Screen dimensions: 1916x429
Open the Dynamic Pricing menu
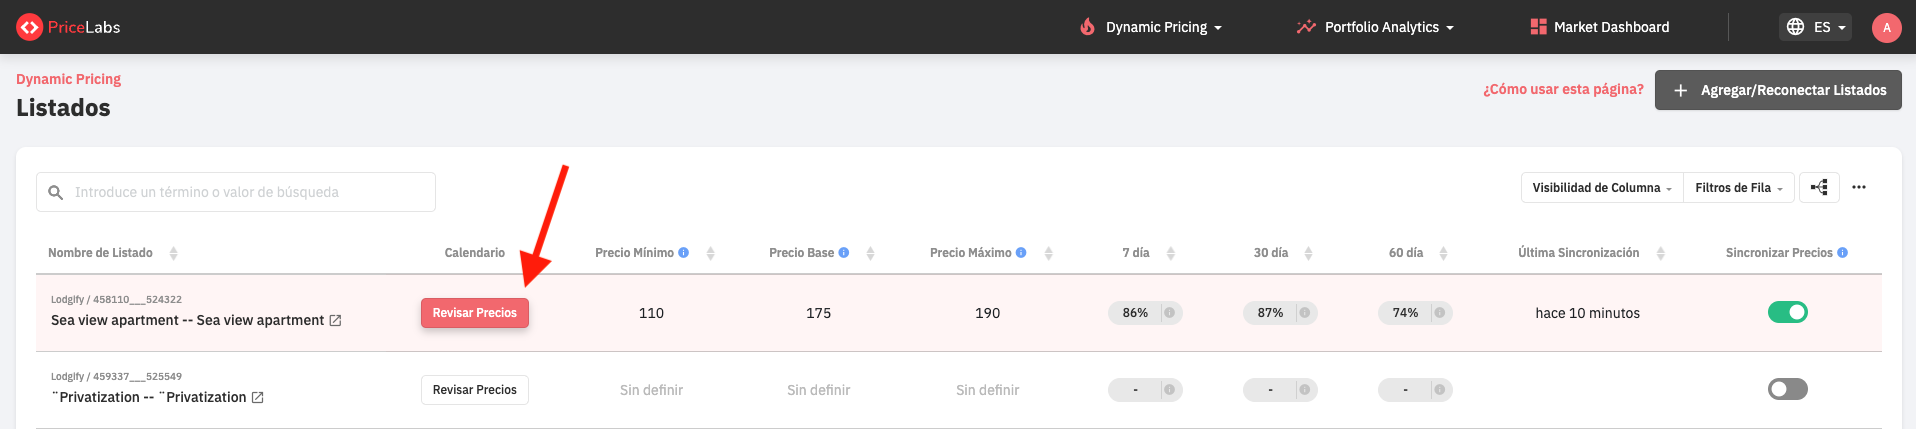(1151, 27)
